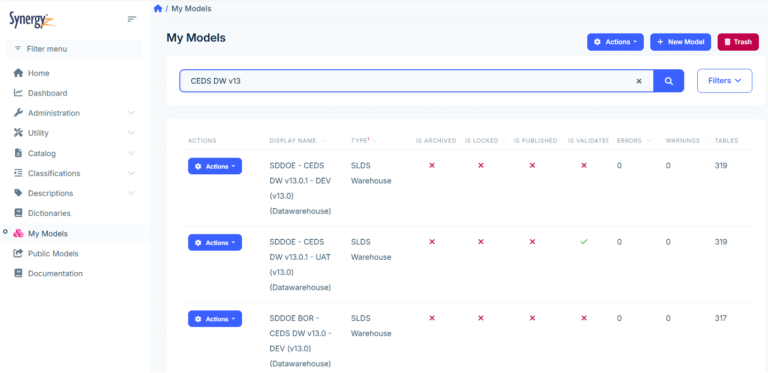Click the magnifier search button

pos(669,81)
